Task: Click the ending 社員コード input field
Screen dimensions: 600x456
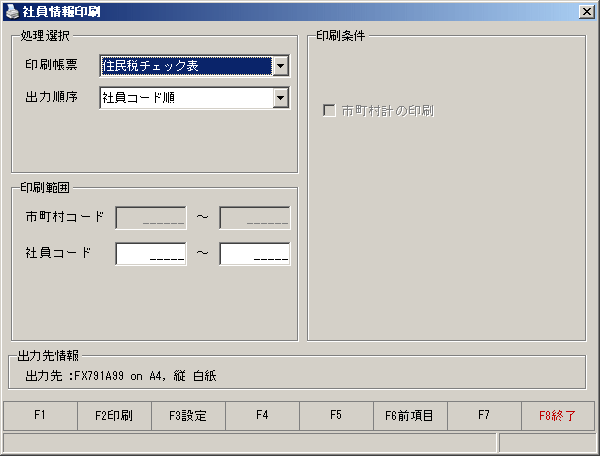Action: 255,253
